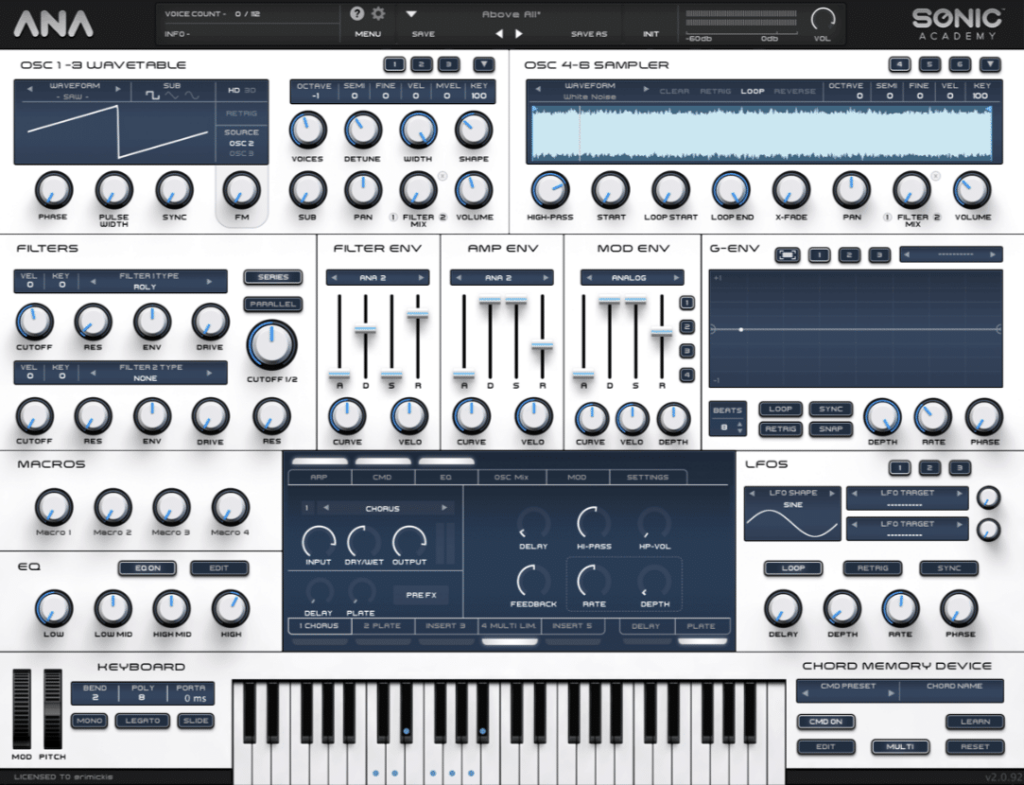Toggle Mono mode in the Keyboard section

[x=89, y=721]
